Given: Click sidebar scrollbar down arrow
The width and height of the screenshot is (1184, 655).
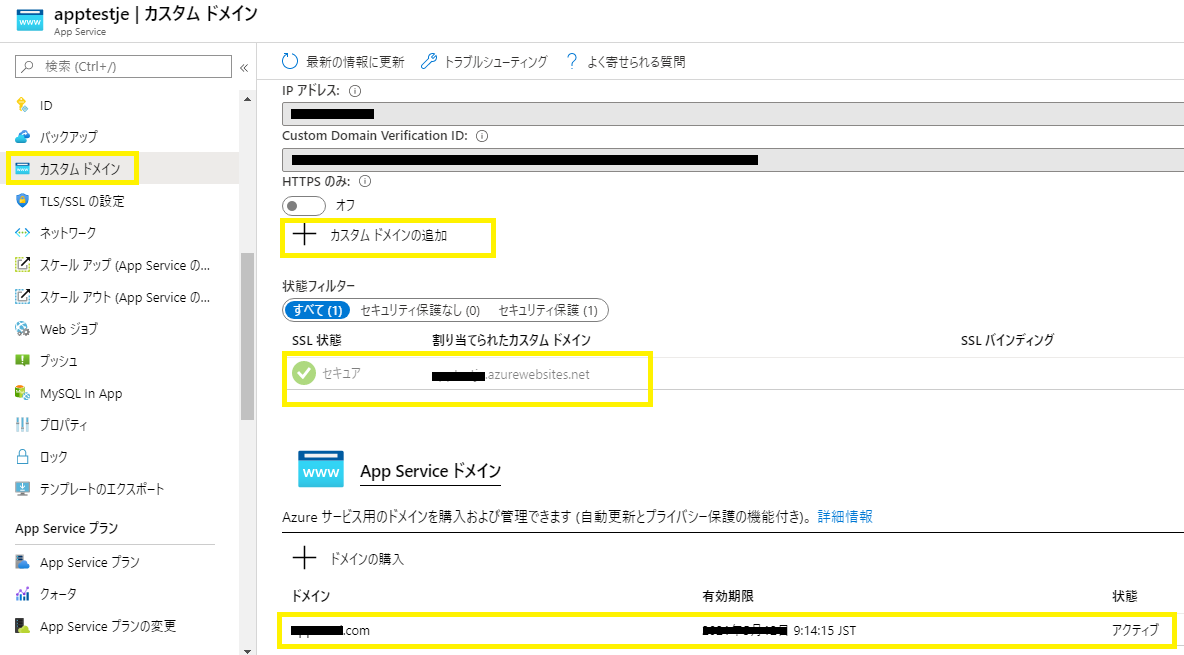Looking at the screenshot, I should tap(247, 649).
